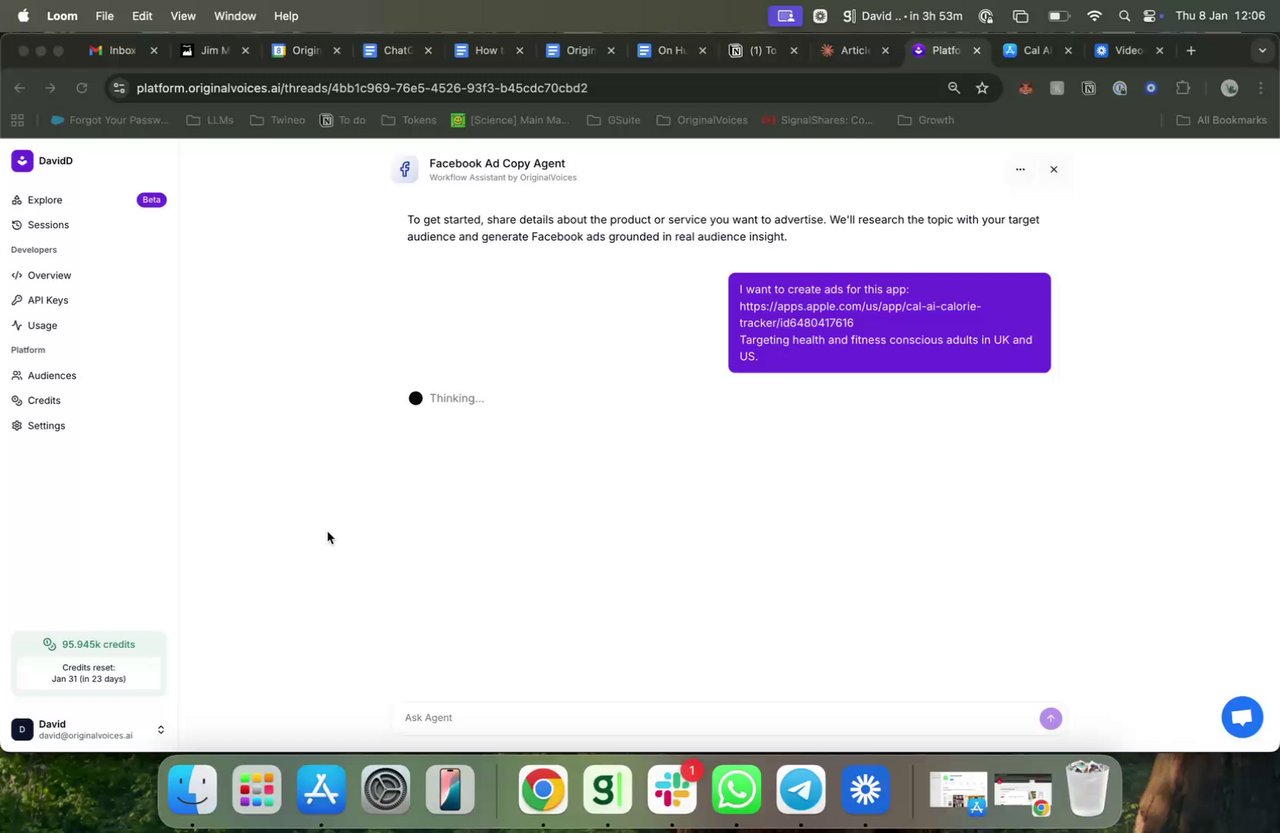Click the 95.945k credits indicator
Screen dimensions: 1280x833
[x=89, y=644]
